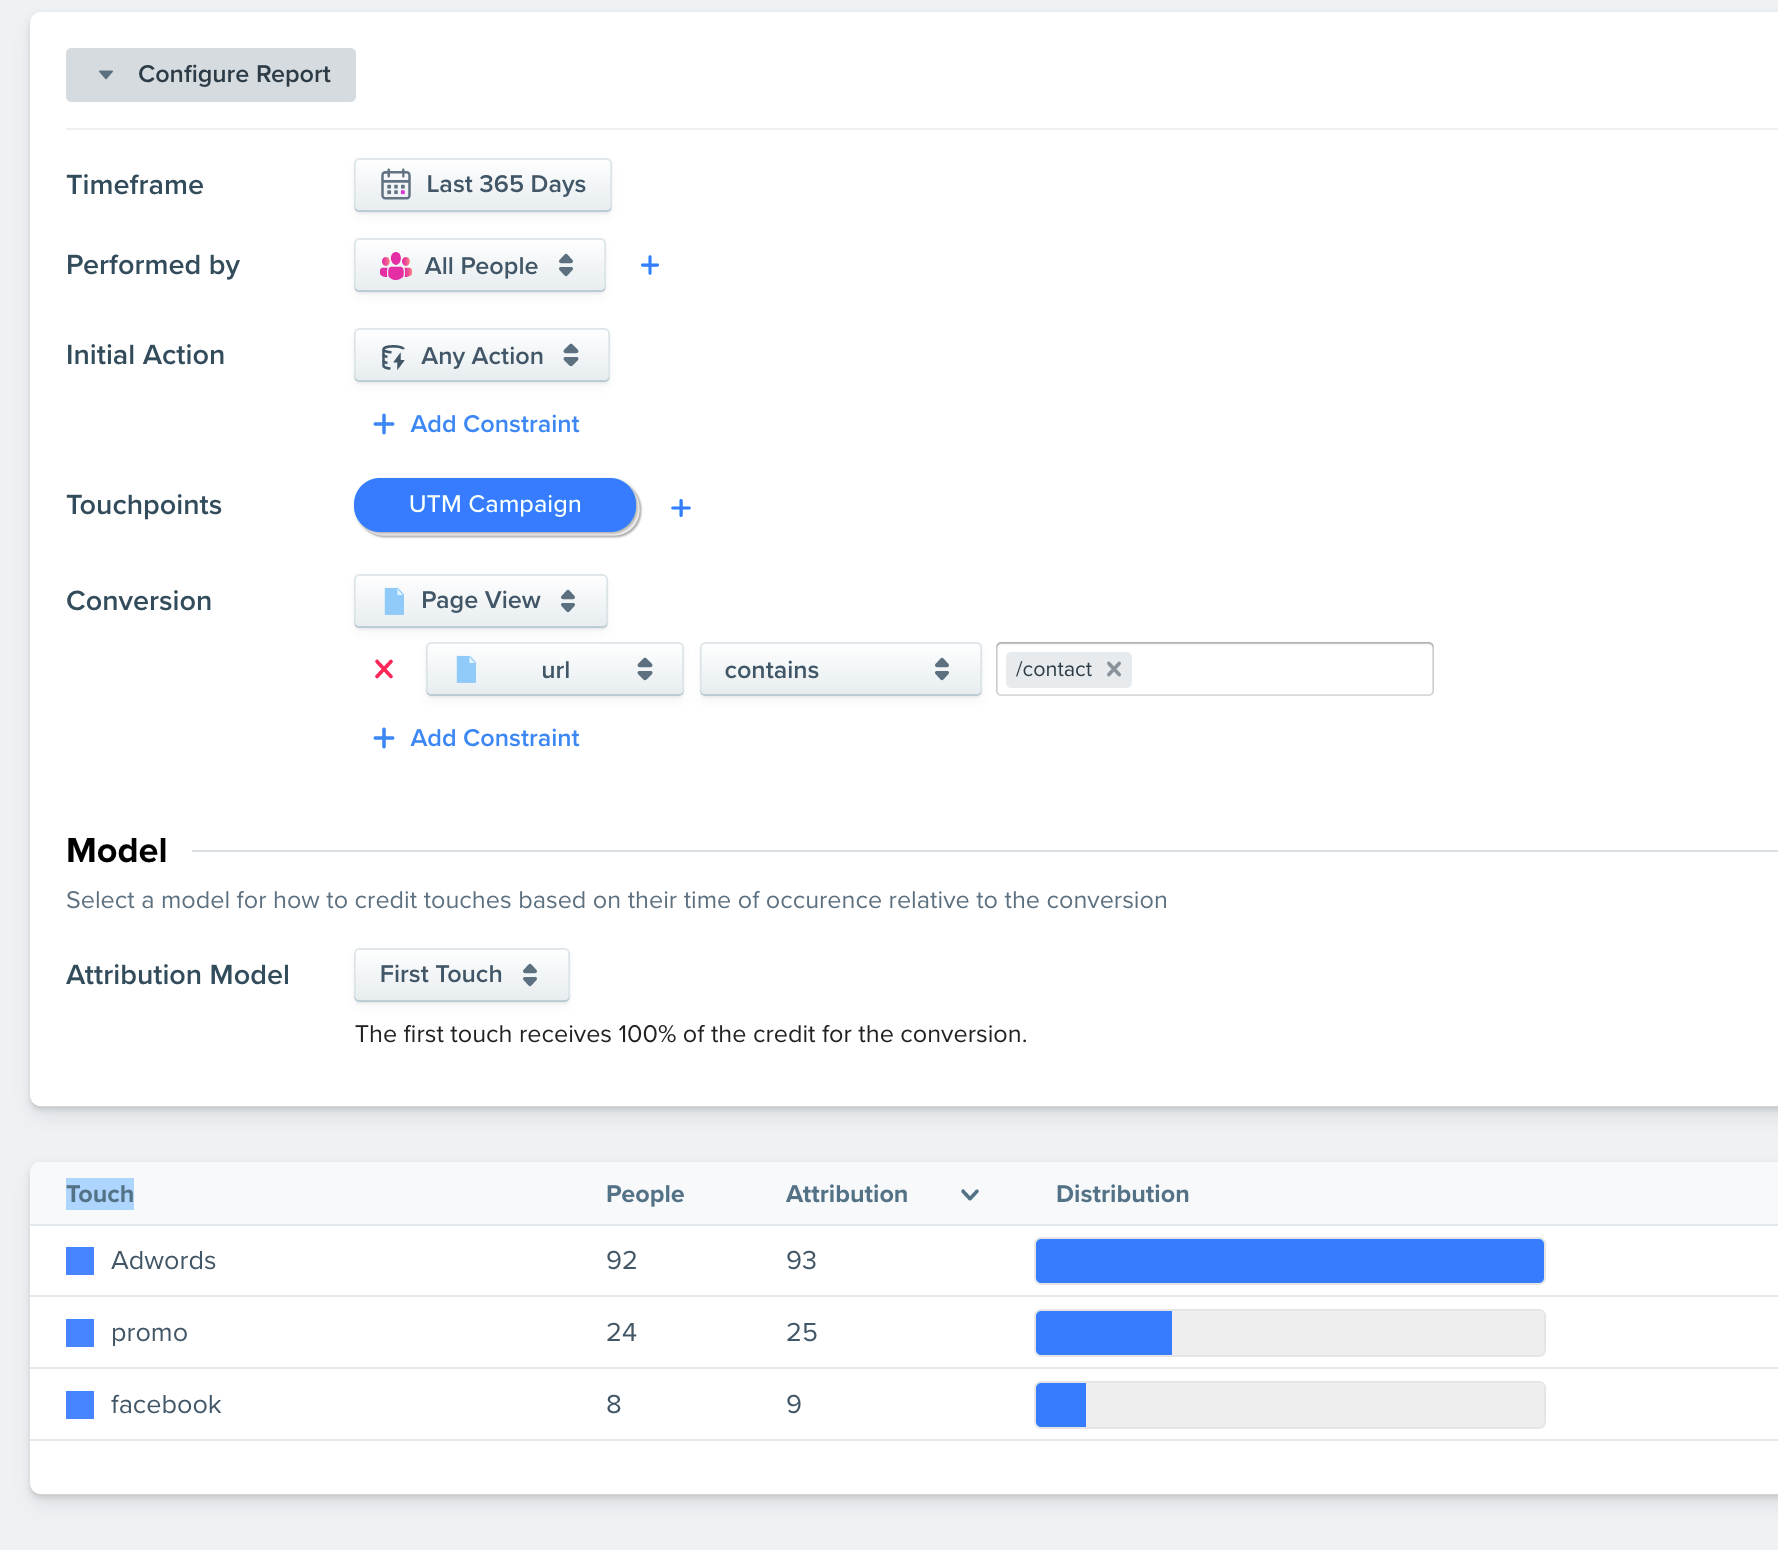Open the url property dropdown
Image resolution: width=1778 pixels, height=1550 pixels.
tap(555, 669)
